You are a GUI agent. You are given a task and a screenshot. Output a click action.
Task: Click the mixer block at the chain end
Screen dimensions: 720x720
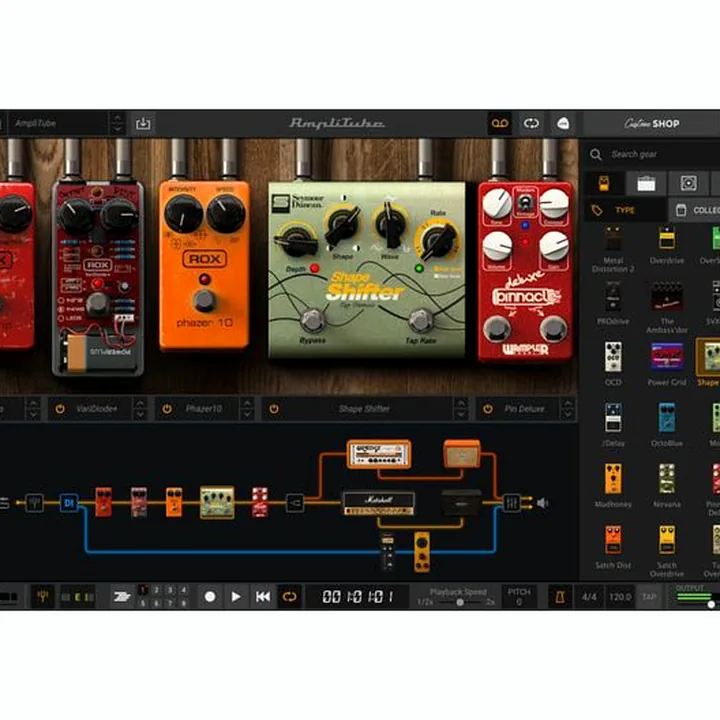pyautogui.click(x=512, y=503)
